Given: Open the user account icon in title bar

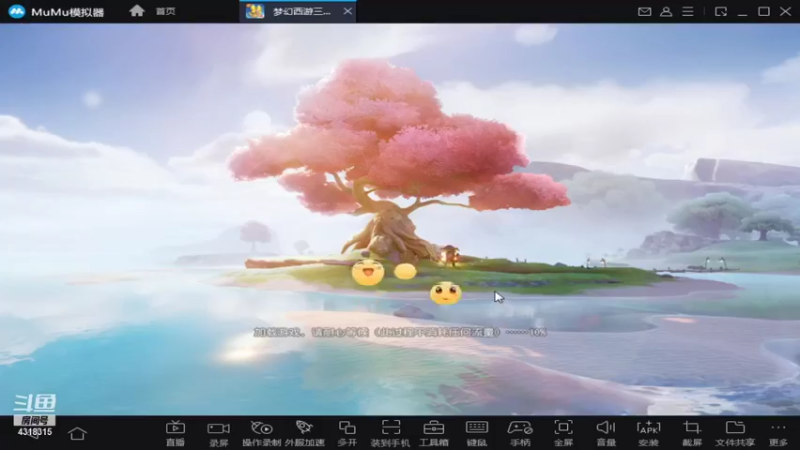Looking at the screenshot, I should click(x=666, y=11).
